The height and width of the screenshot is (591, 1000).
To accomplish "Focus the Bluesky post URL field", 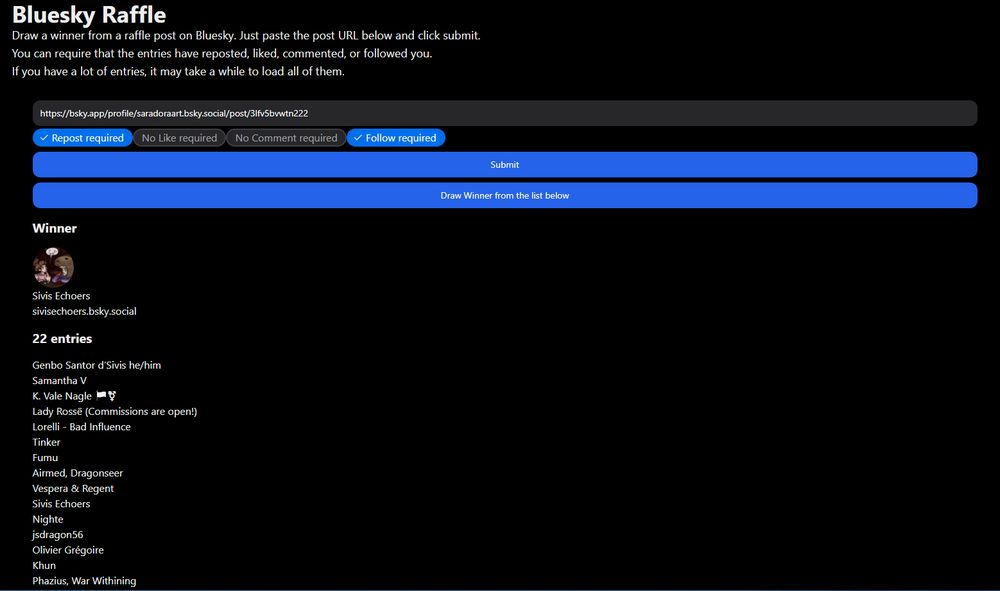I will 504,113.
